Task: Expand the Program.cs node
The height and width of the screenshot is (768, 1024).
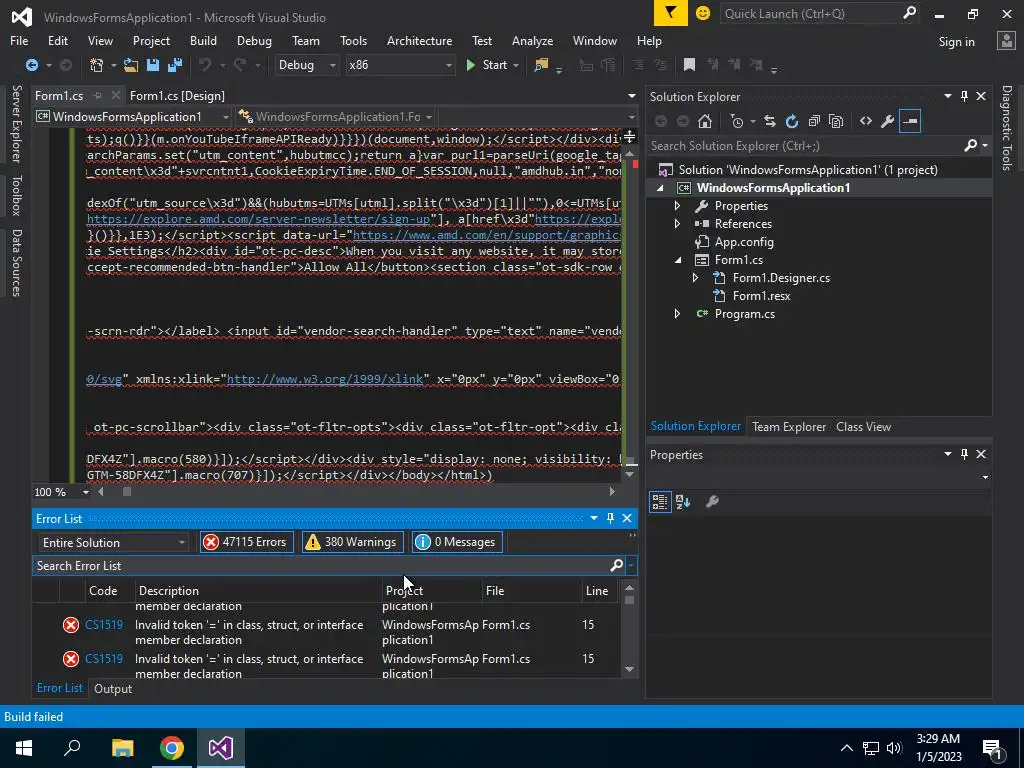Action: tap(677, 314)
